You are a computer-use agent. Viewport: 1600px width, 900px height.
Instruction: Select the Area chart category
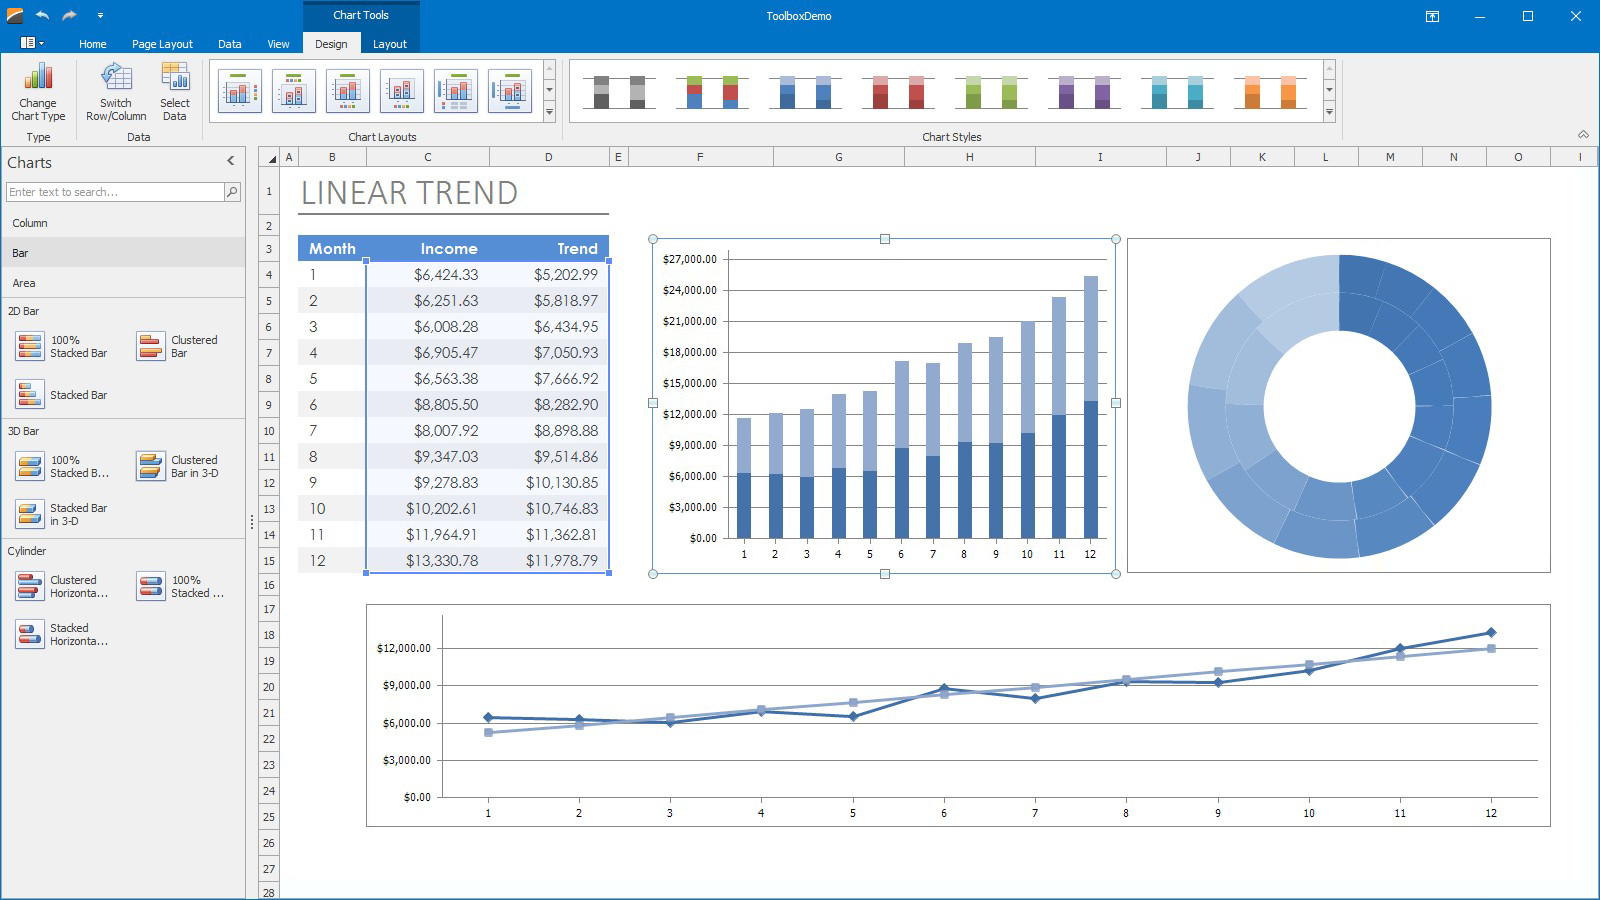click(x=24, y=283)
